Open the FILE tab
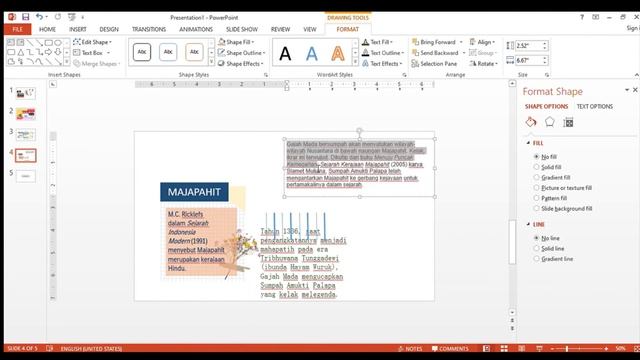This screenshot has width=640, height=360. [x=17, y=29]
